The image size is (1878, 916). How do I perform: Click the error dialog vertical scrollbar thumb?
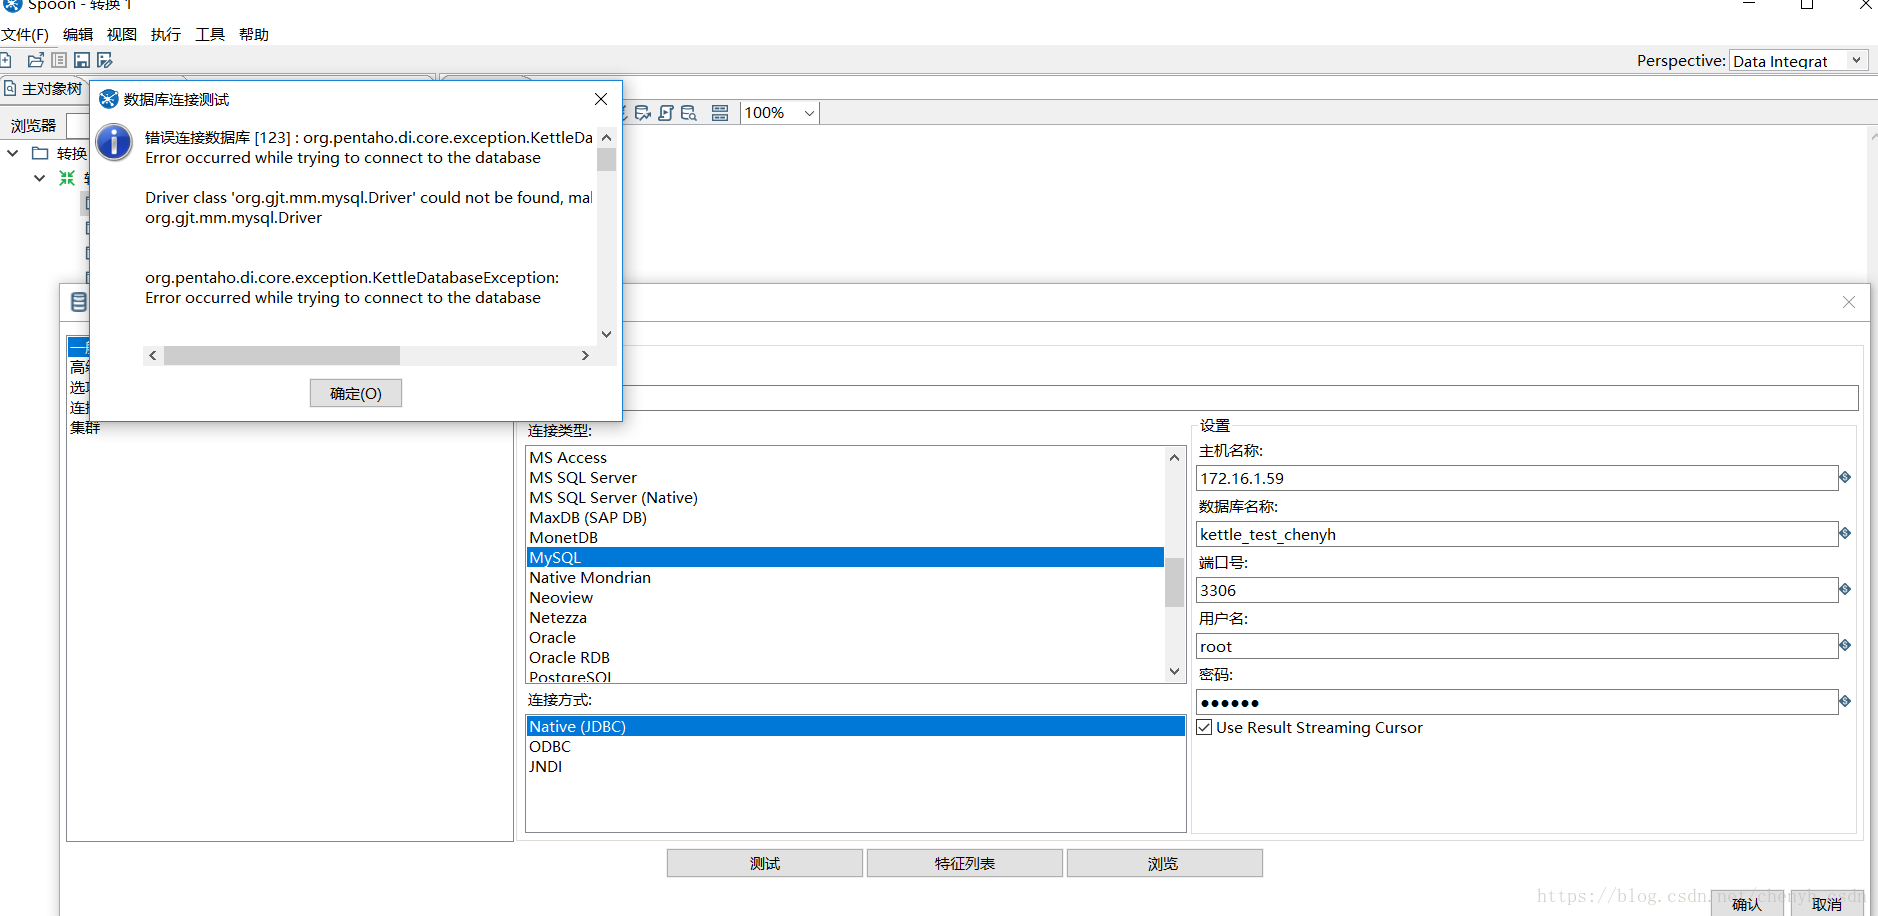click(606, 159)
